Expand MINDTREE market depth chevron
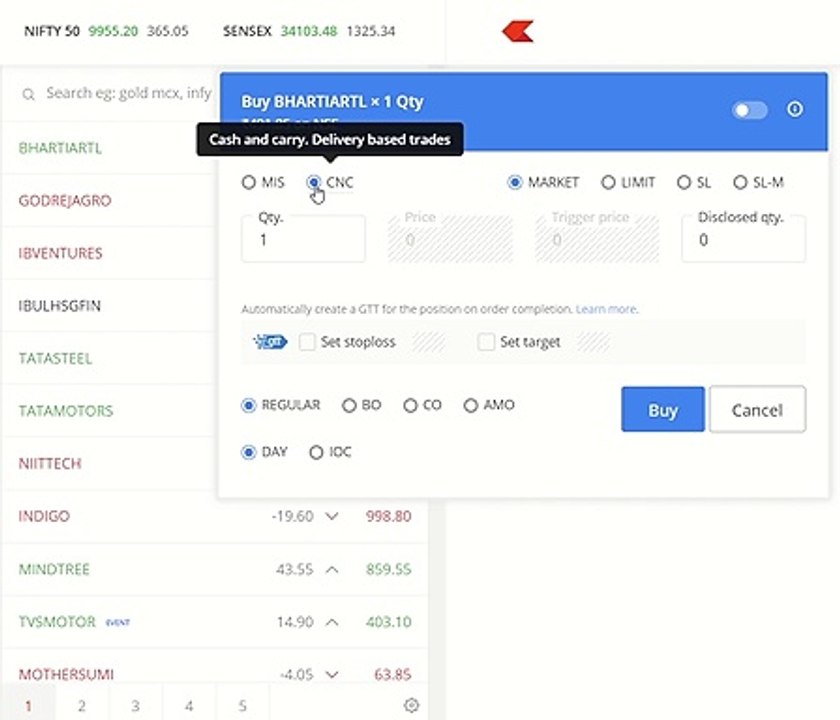The height and width of the screenshot is (720, 840). point(332,569)
